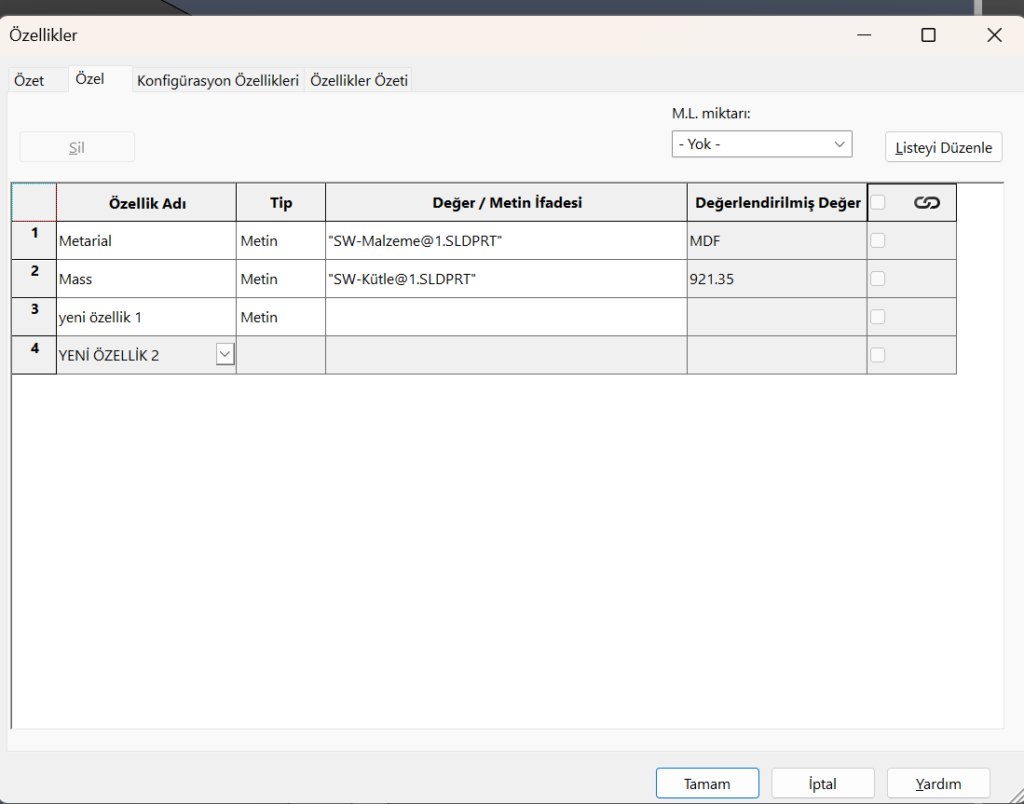The image size is (1024, 804).
Task: Open the Konfigürasyon Özellikleri tab
Action: (218, 81)
